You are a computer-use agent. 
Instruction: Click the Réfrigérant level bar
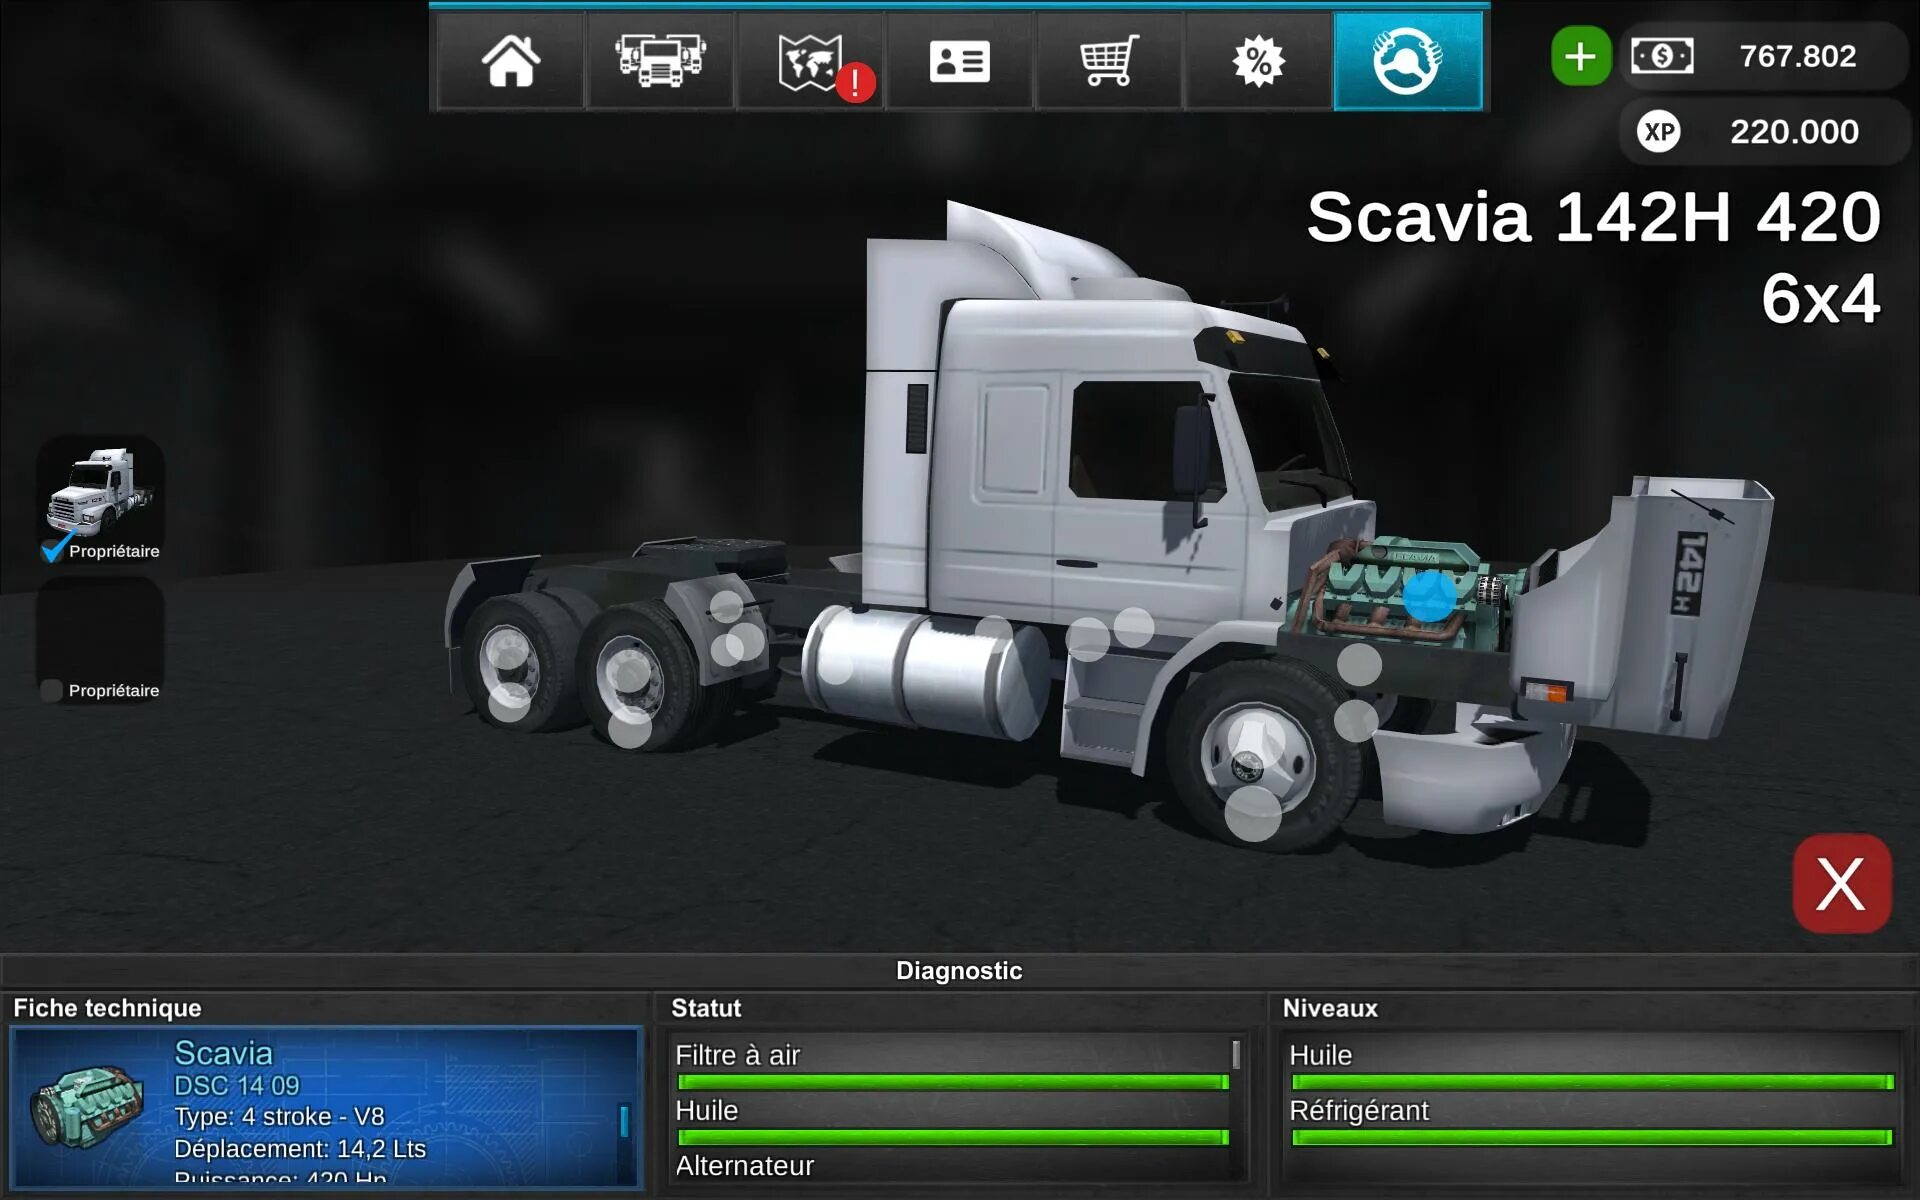click(x=1592, y=1137)
